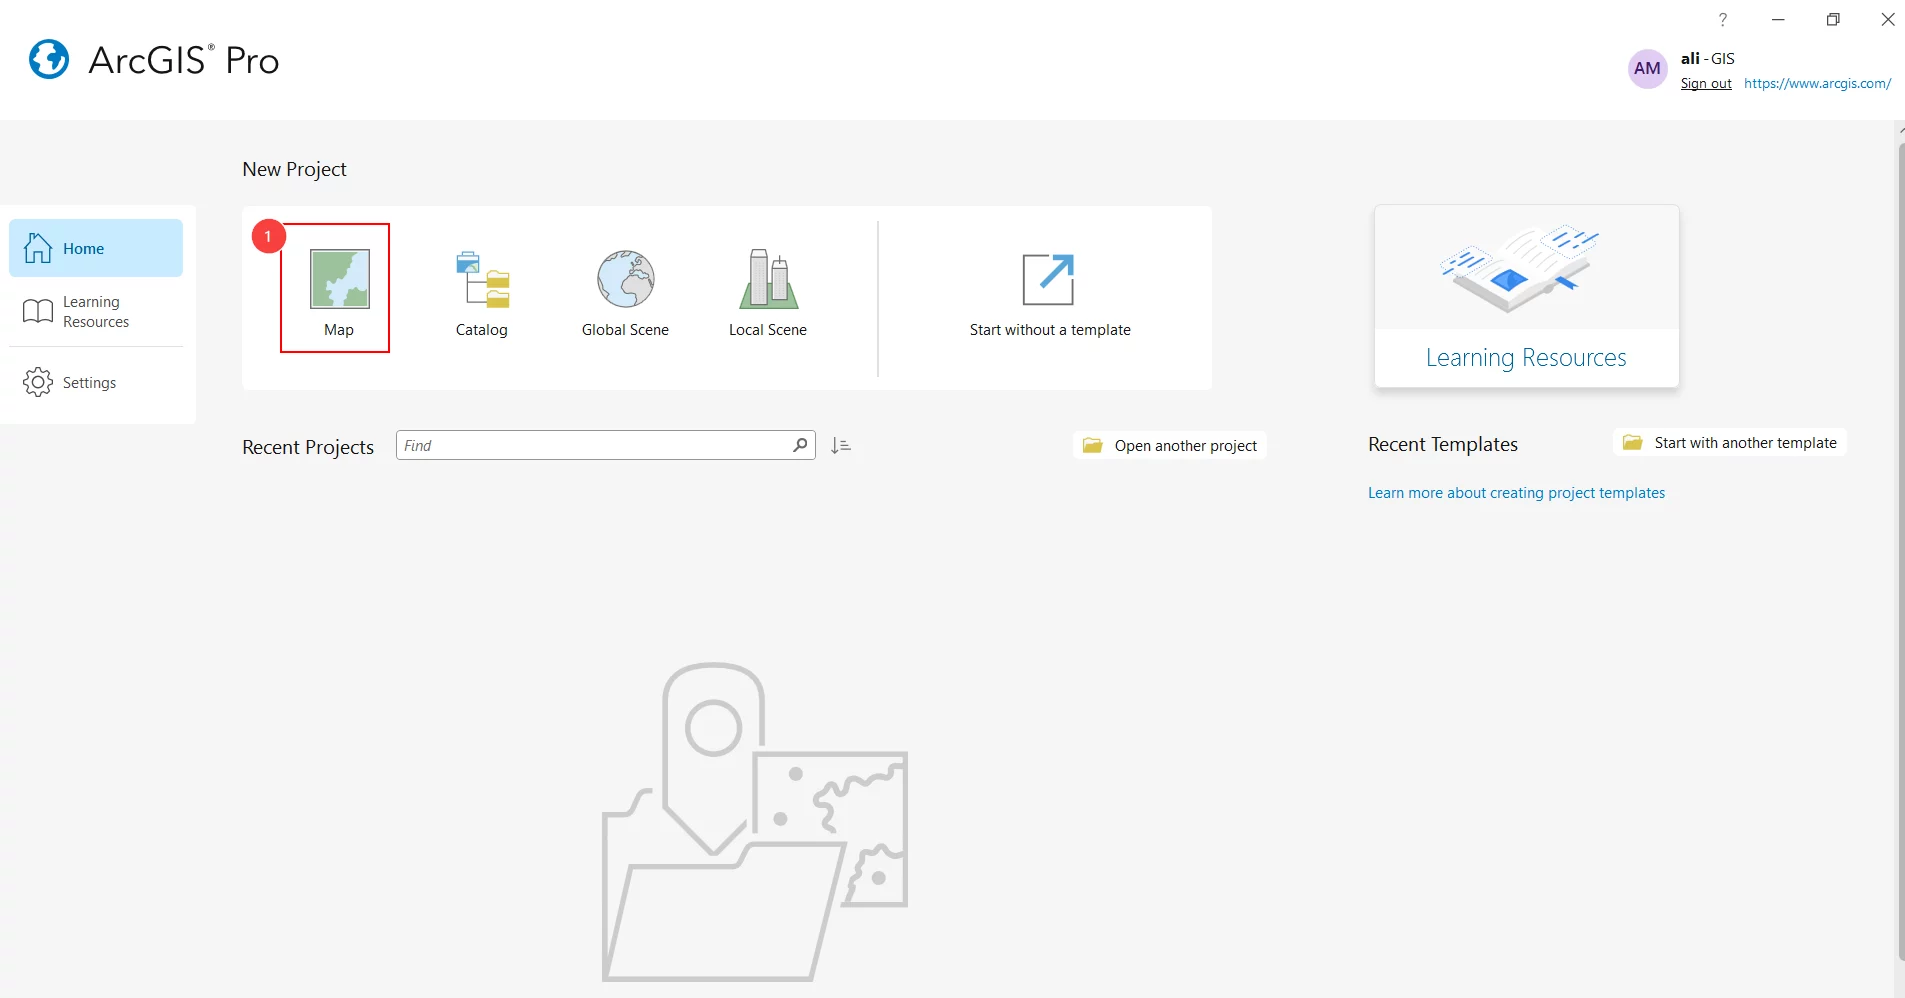Click the Sign out link
The image size is (1905, 998).
pyautogui.click(x=1706, y=84)
